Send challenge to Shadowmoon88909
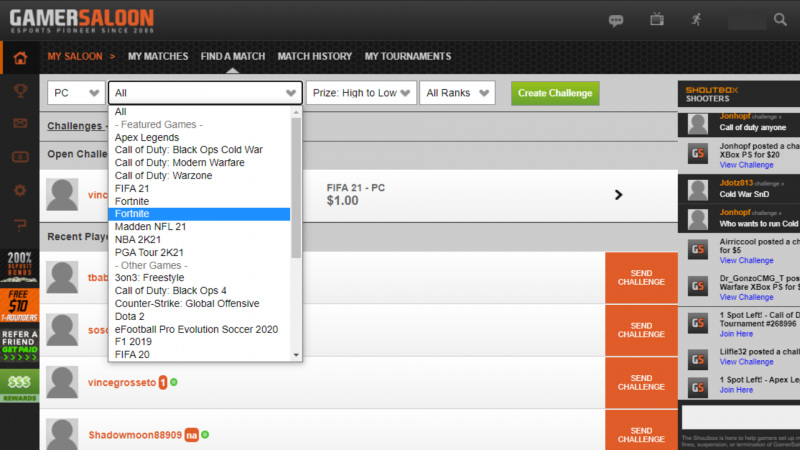The image size is (800, 450). click(641, 431)
